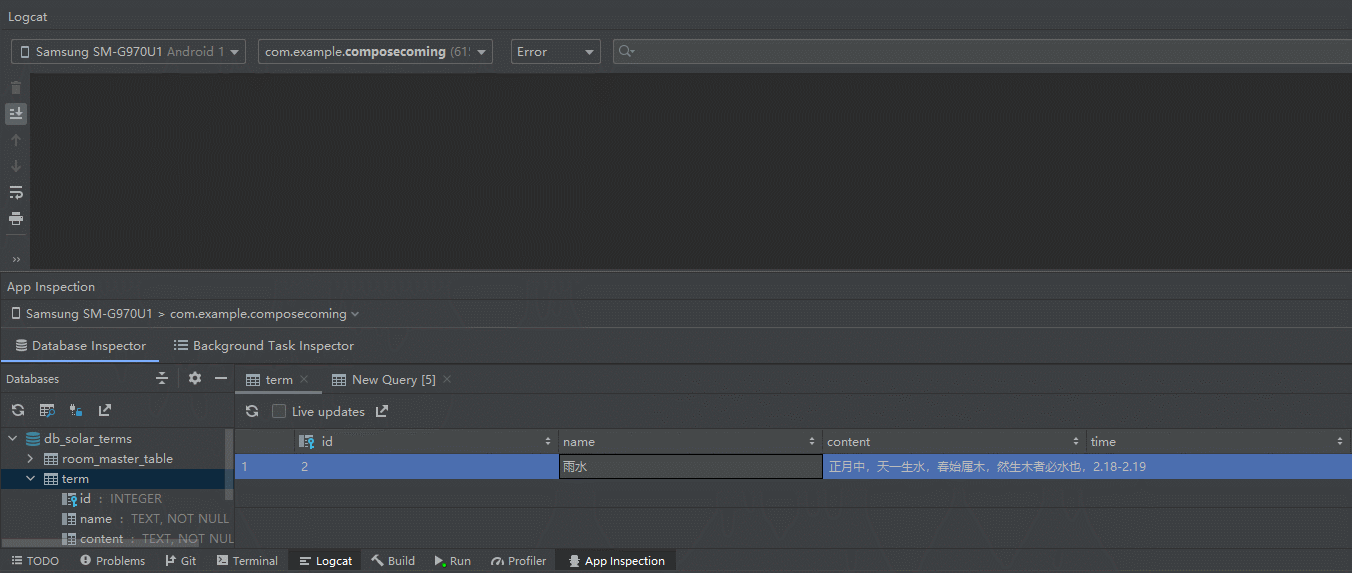The image size is (1352, 573).
Task: Open the Logcat search history magnifier
Action: [x=626, y=52]
